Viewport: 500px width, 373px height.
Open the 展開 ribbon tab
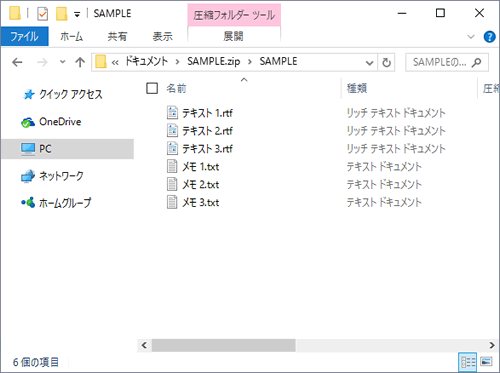coord(233,36)
